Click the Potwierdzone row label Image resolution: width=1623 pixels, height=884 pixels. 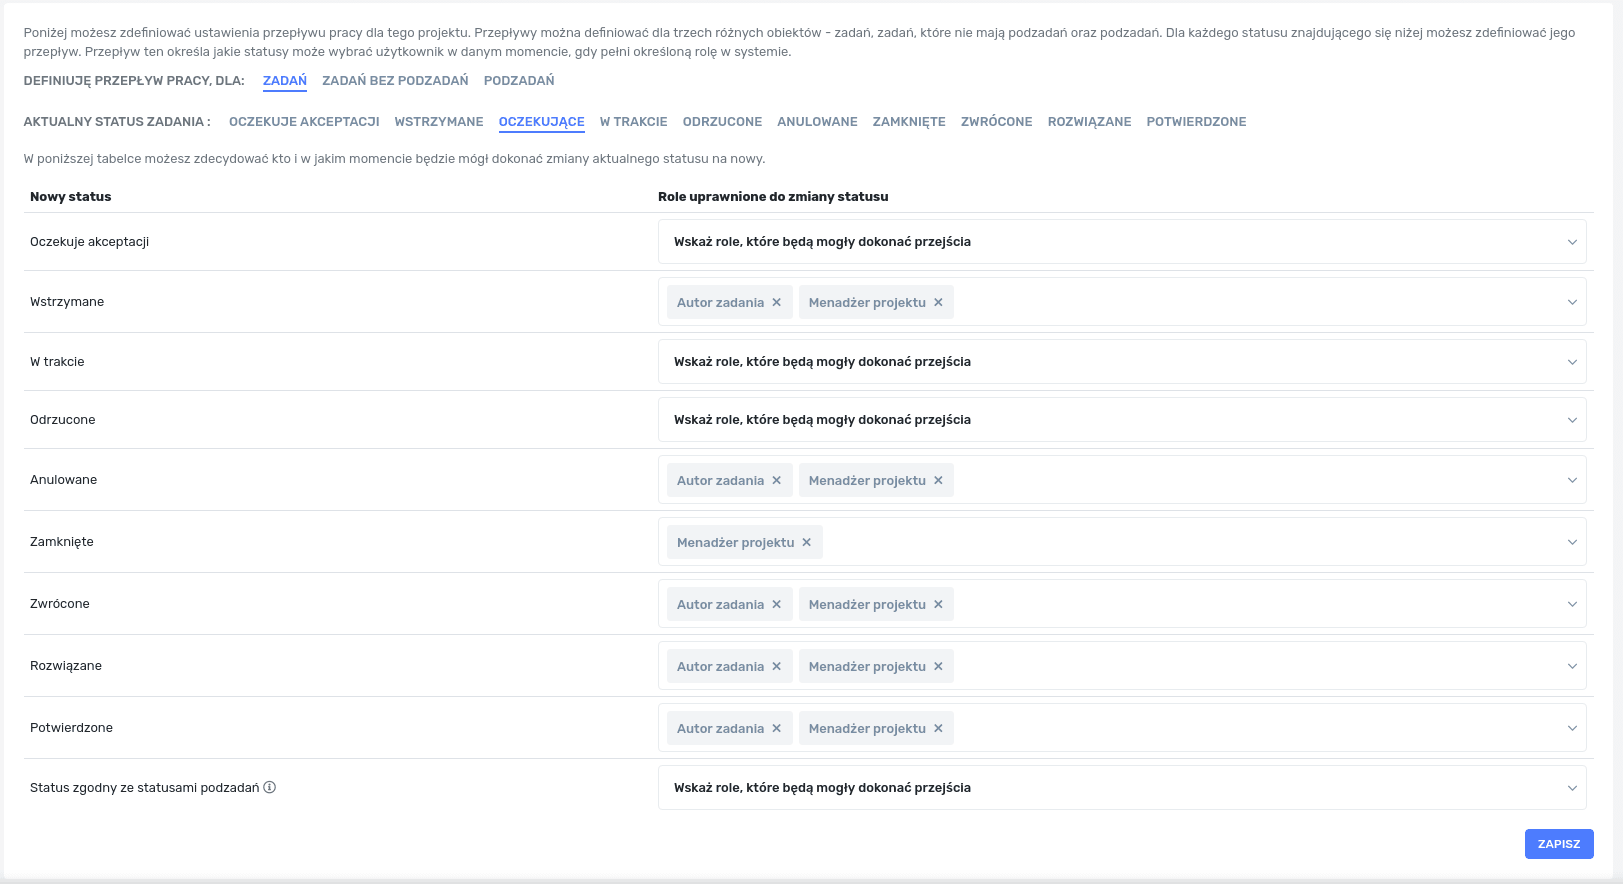[x=71, y=728]
